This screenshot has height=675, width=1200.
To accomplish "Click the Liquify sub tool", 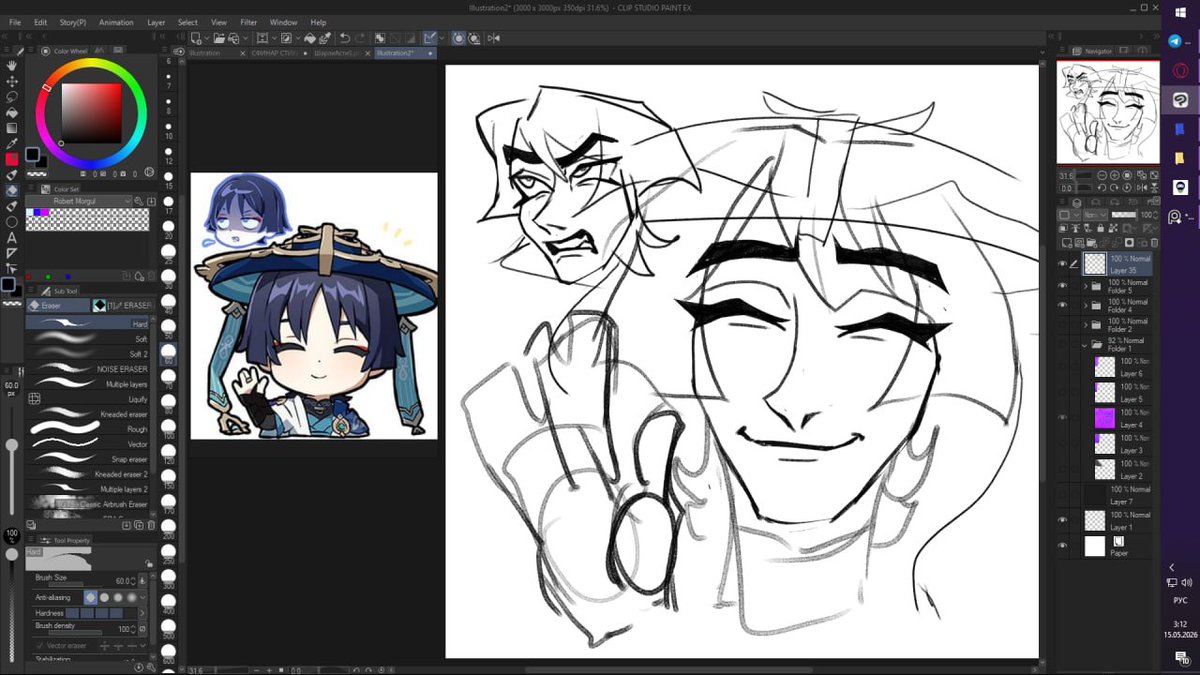I will pos(88,399).
